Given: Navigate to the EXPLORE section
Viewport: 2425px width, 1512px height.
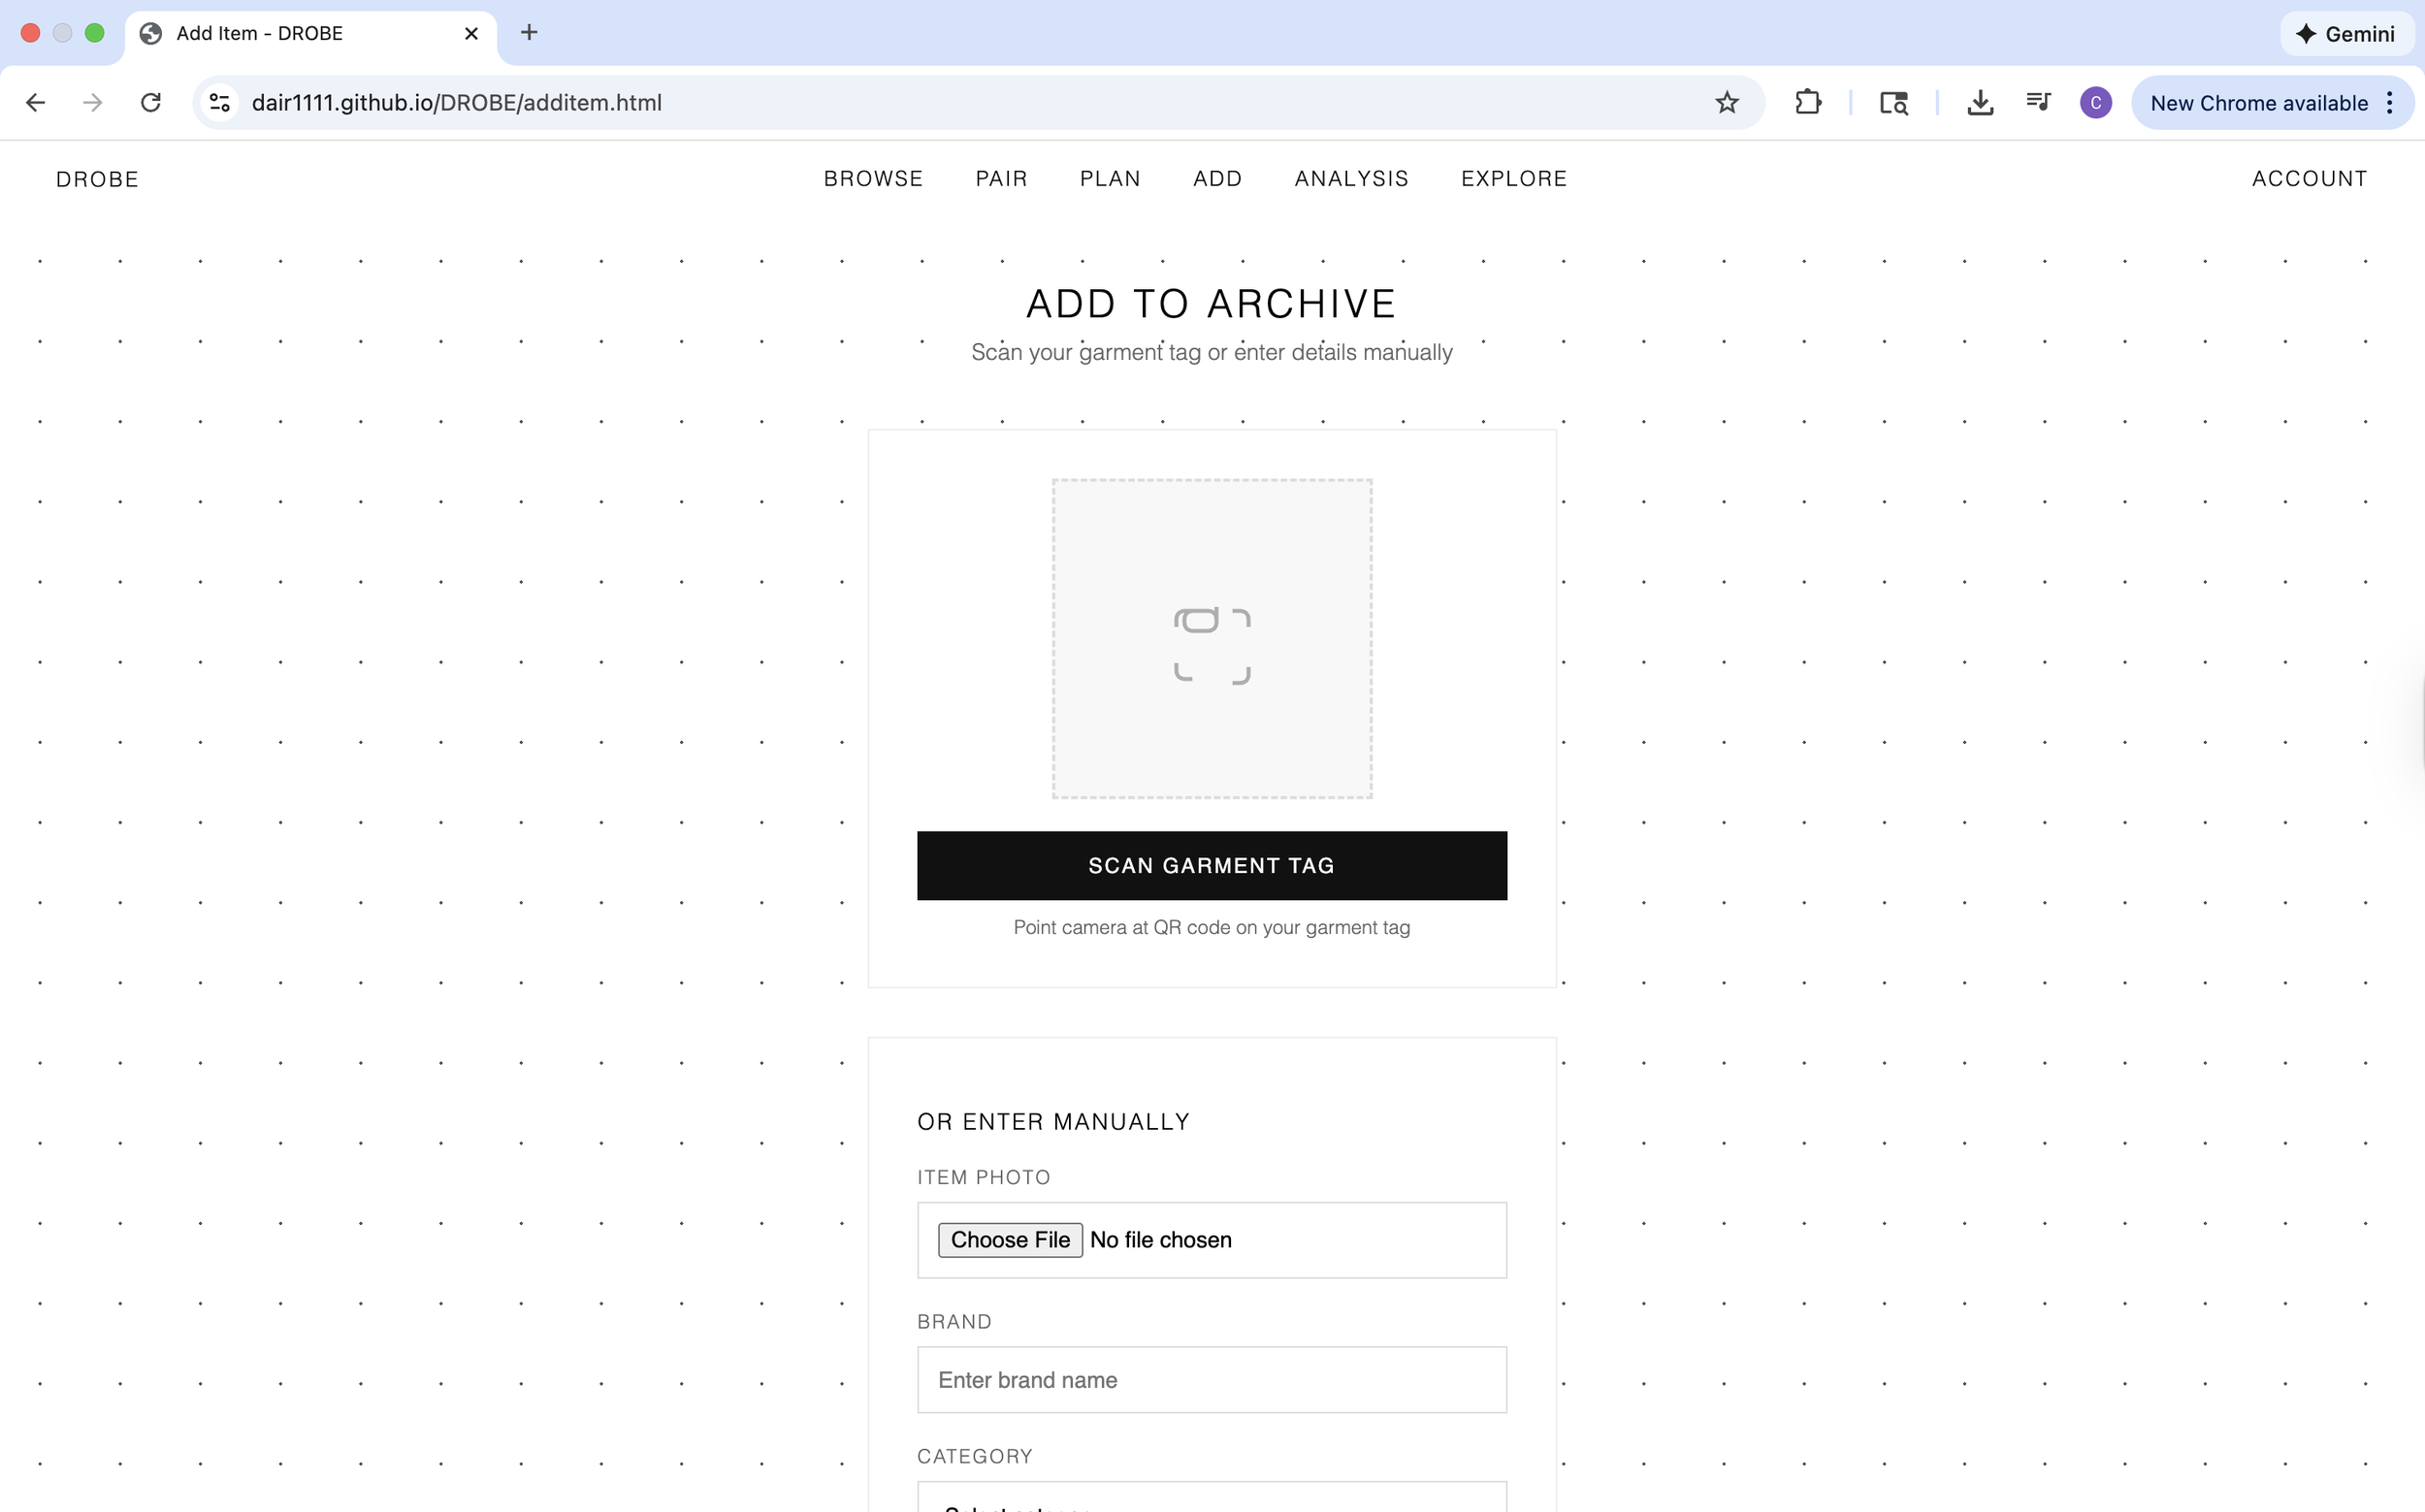Looking at the screenshot, I should (x=1513, y=179).
